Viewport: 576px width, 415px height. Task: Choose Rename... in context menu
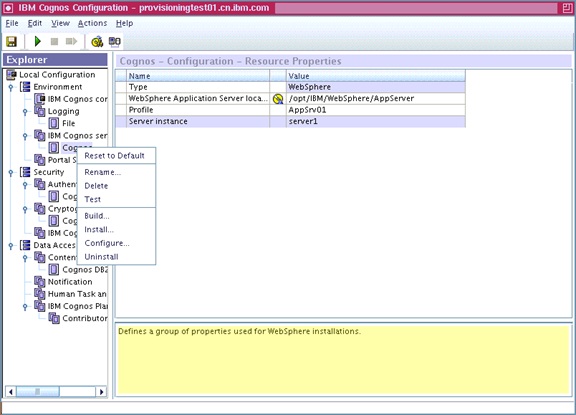116,172
